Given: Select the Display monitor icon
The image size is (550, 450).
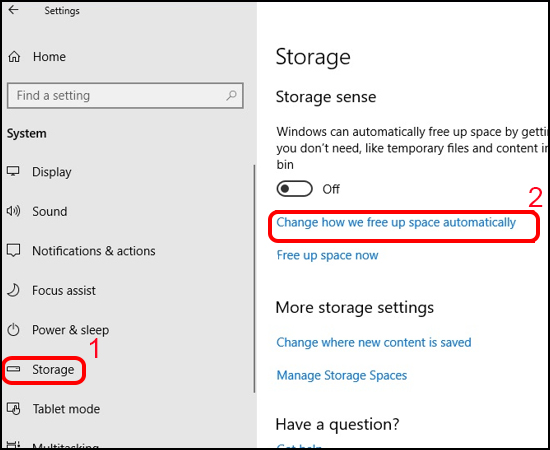Looking at the screenshot, I should pos(13,172).
